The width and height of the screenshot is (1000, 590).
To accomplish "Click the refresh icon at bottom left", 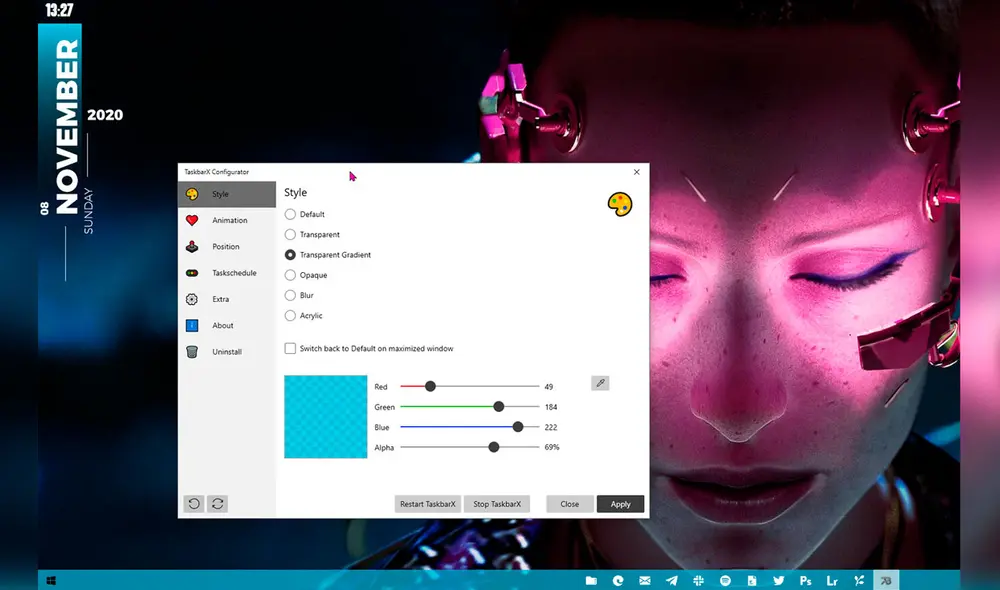I will [218, 503].
